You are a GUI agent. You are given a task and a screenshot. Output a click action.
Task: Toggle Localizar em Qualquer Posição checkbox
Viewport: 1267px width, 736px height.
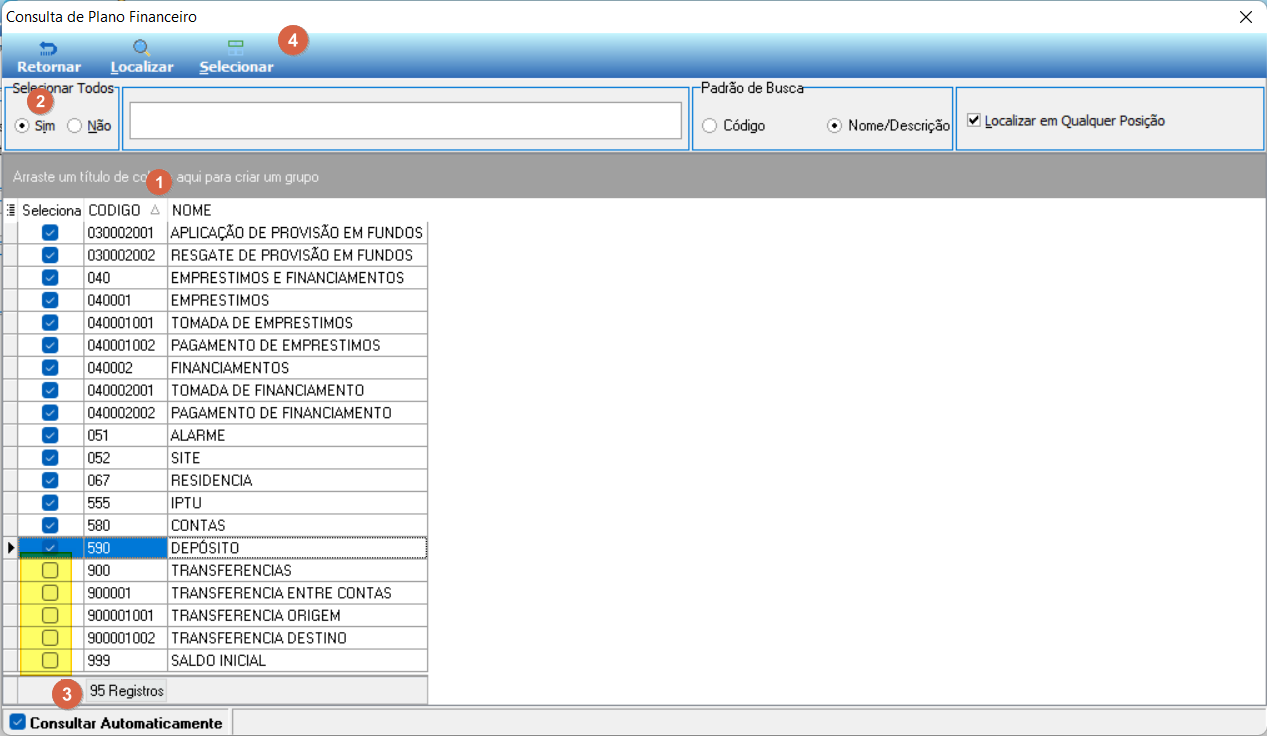click(x=974, y=120)
